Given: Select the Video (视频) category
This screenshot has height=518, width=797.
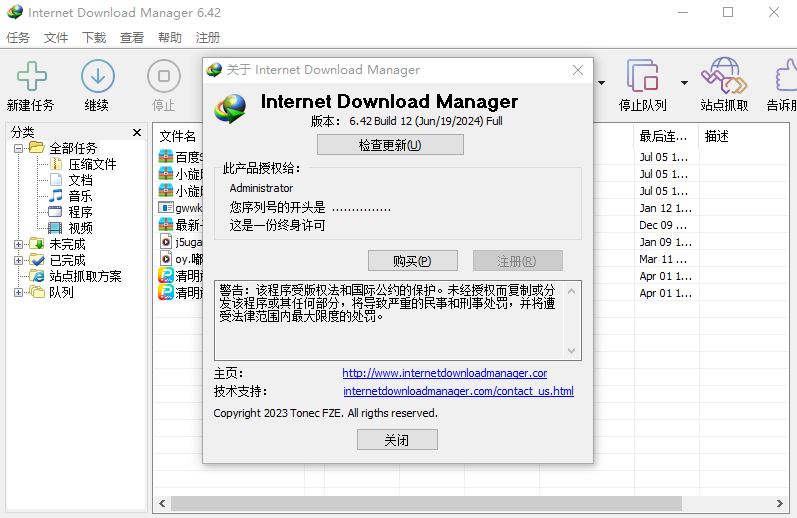Looking at the screenshot, I should tap(80, 228).
